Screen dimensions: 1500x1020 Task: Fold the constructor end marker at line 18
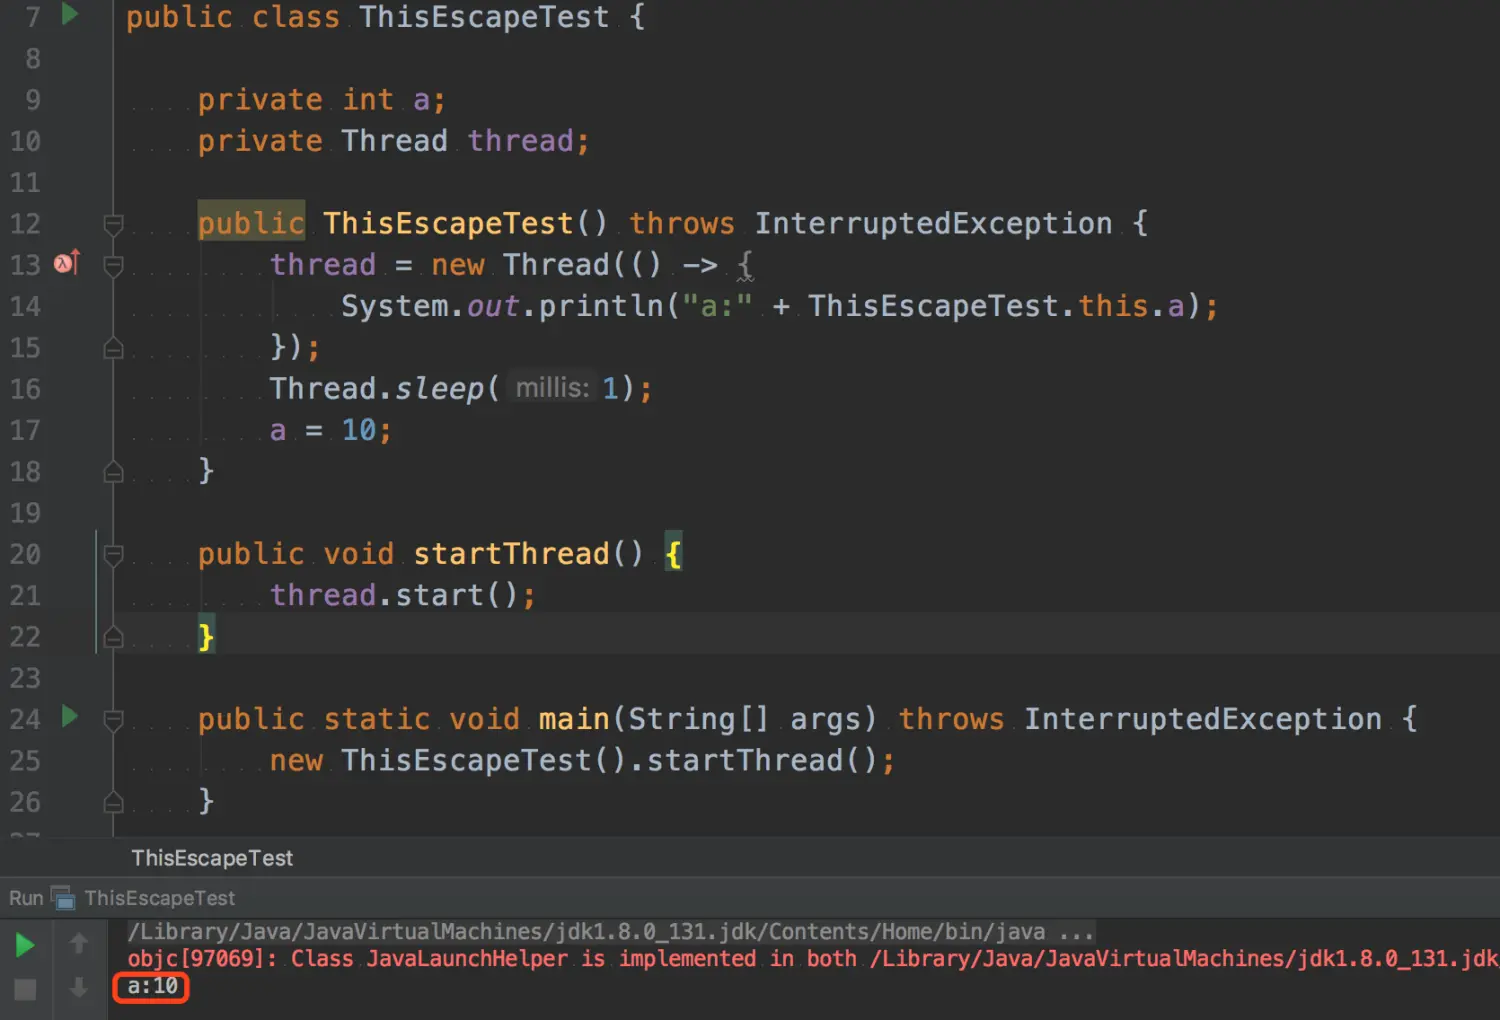point(113,472)
